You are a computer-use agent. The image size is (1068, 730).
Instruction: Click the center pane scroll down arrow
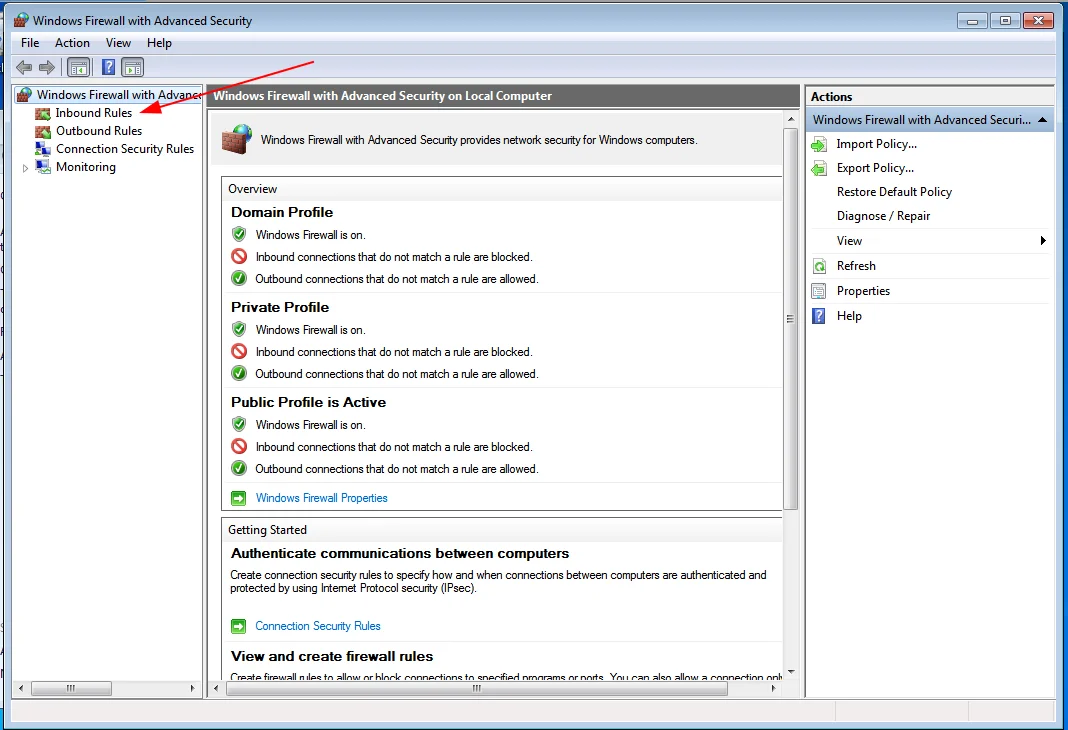coord(791,671)
